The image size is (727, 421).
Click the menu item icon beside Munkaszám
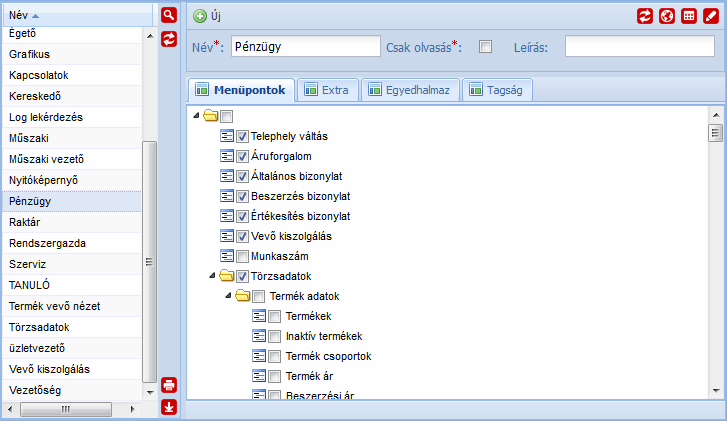pos(227,255)
